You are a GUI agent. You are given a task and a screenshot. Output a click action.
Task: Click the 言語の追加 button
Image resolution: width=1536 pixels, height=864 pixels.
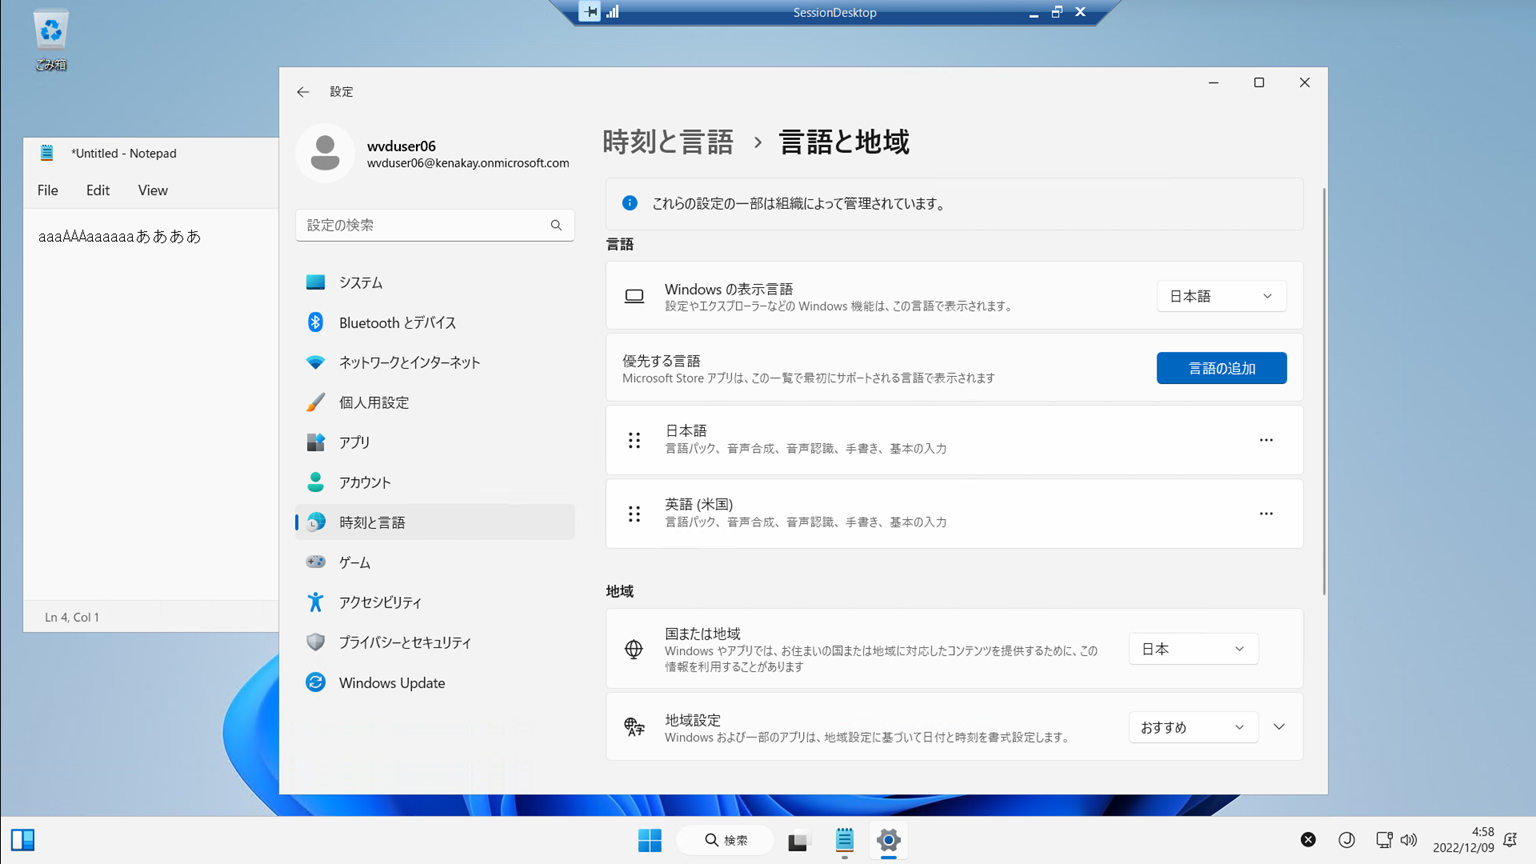tap(1221, 368)
